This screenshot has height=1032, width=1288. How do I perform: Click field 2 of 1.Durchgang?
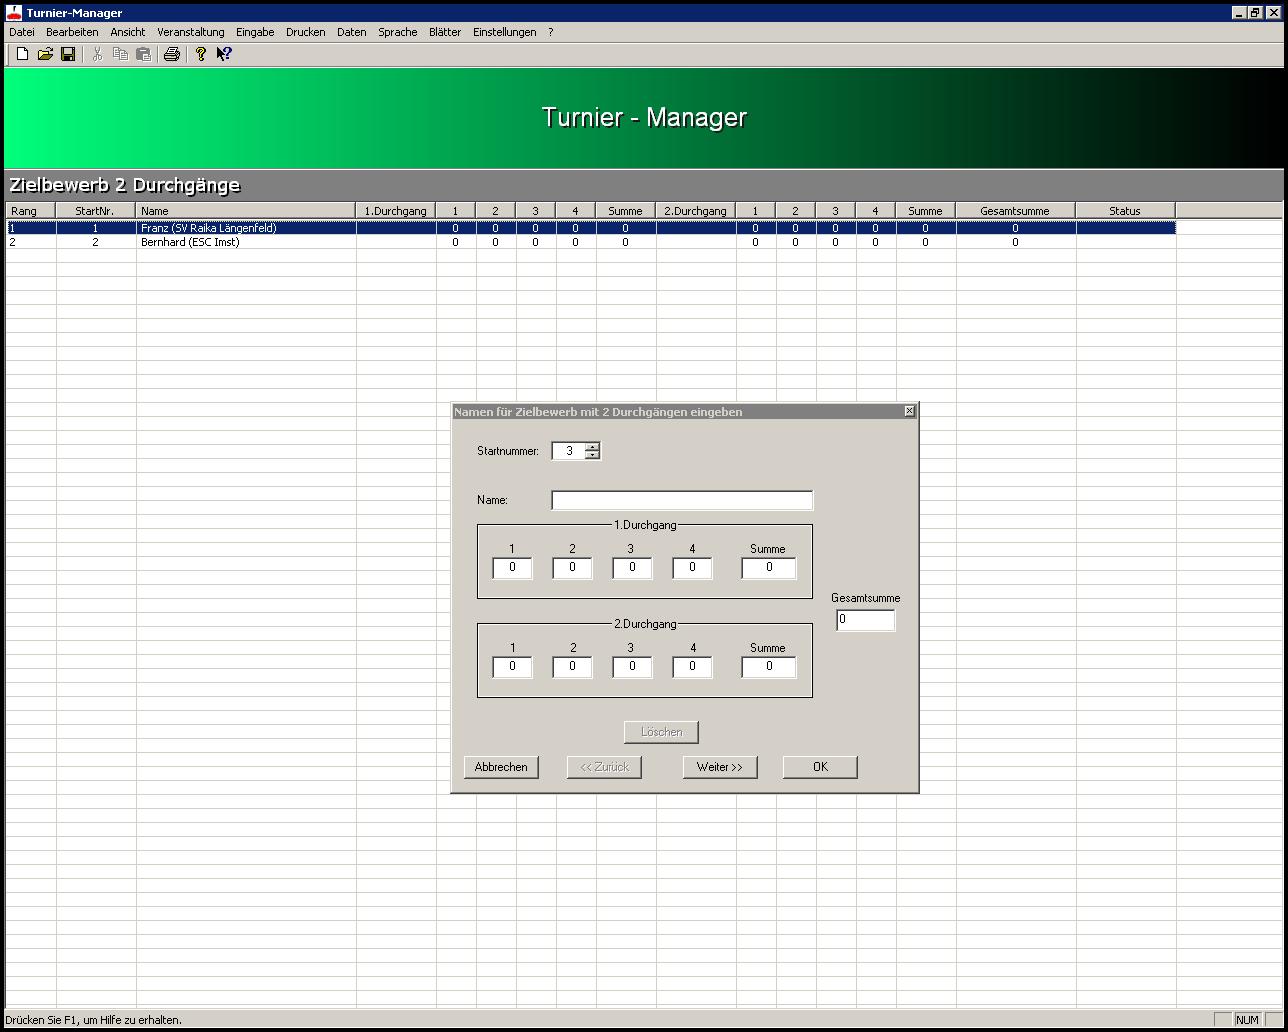(572, 568)
